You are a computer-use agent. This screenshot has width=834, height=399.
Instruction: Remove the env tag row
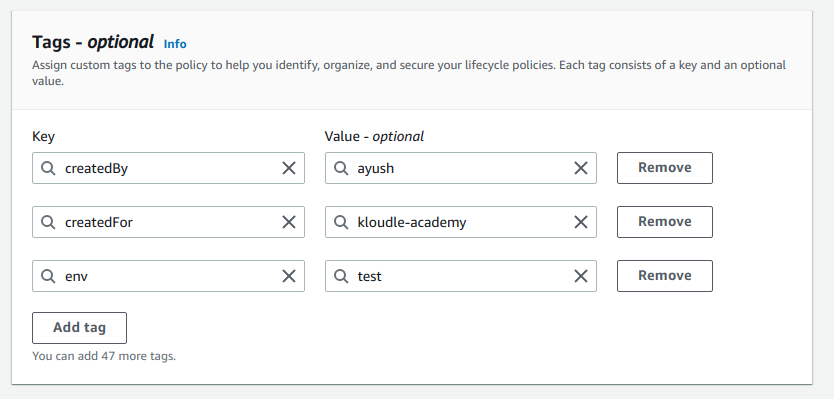coord(665,276)
